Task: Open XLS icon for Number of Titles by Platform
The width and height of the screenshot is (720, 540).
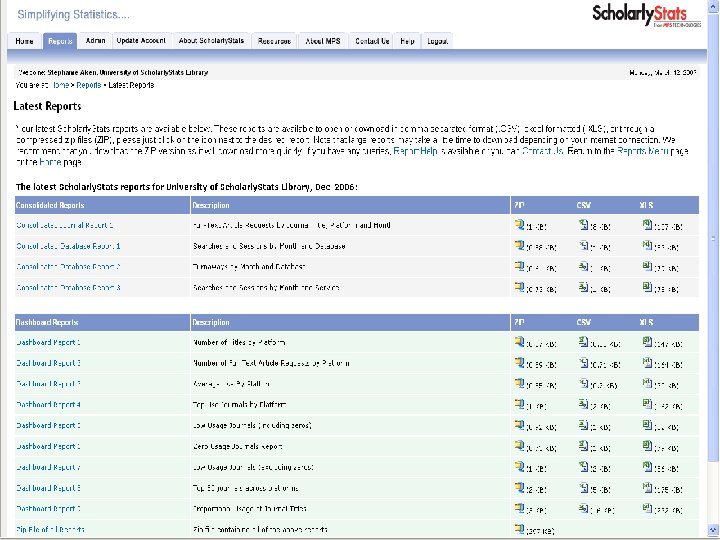Action: (647, 342)
